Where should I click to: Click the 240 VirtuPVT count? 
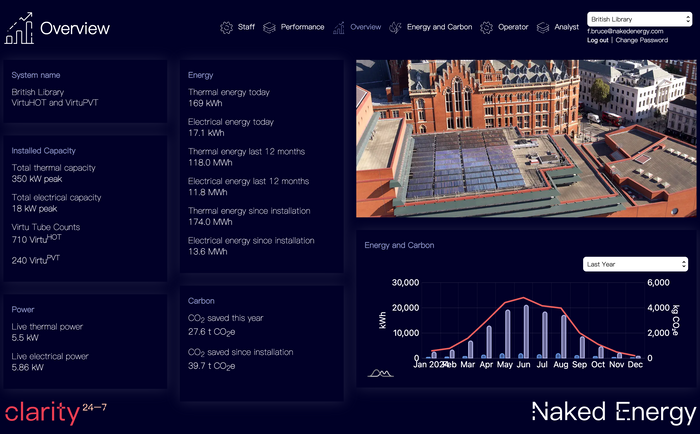[35, 259]
